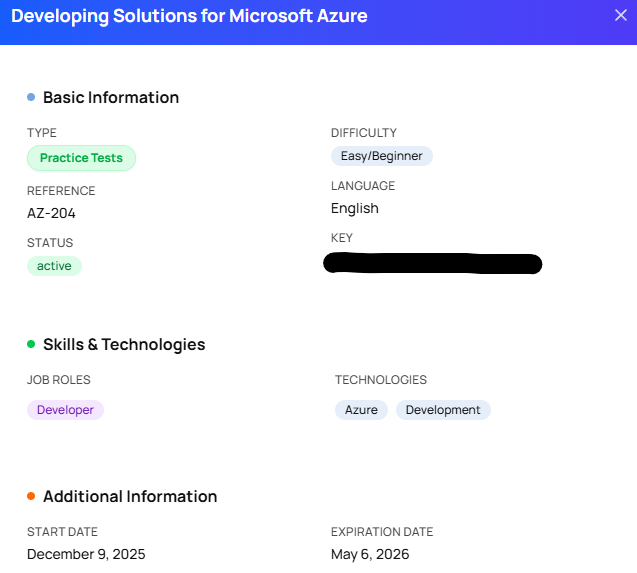Select the Development technology tag

(443, 410)
